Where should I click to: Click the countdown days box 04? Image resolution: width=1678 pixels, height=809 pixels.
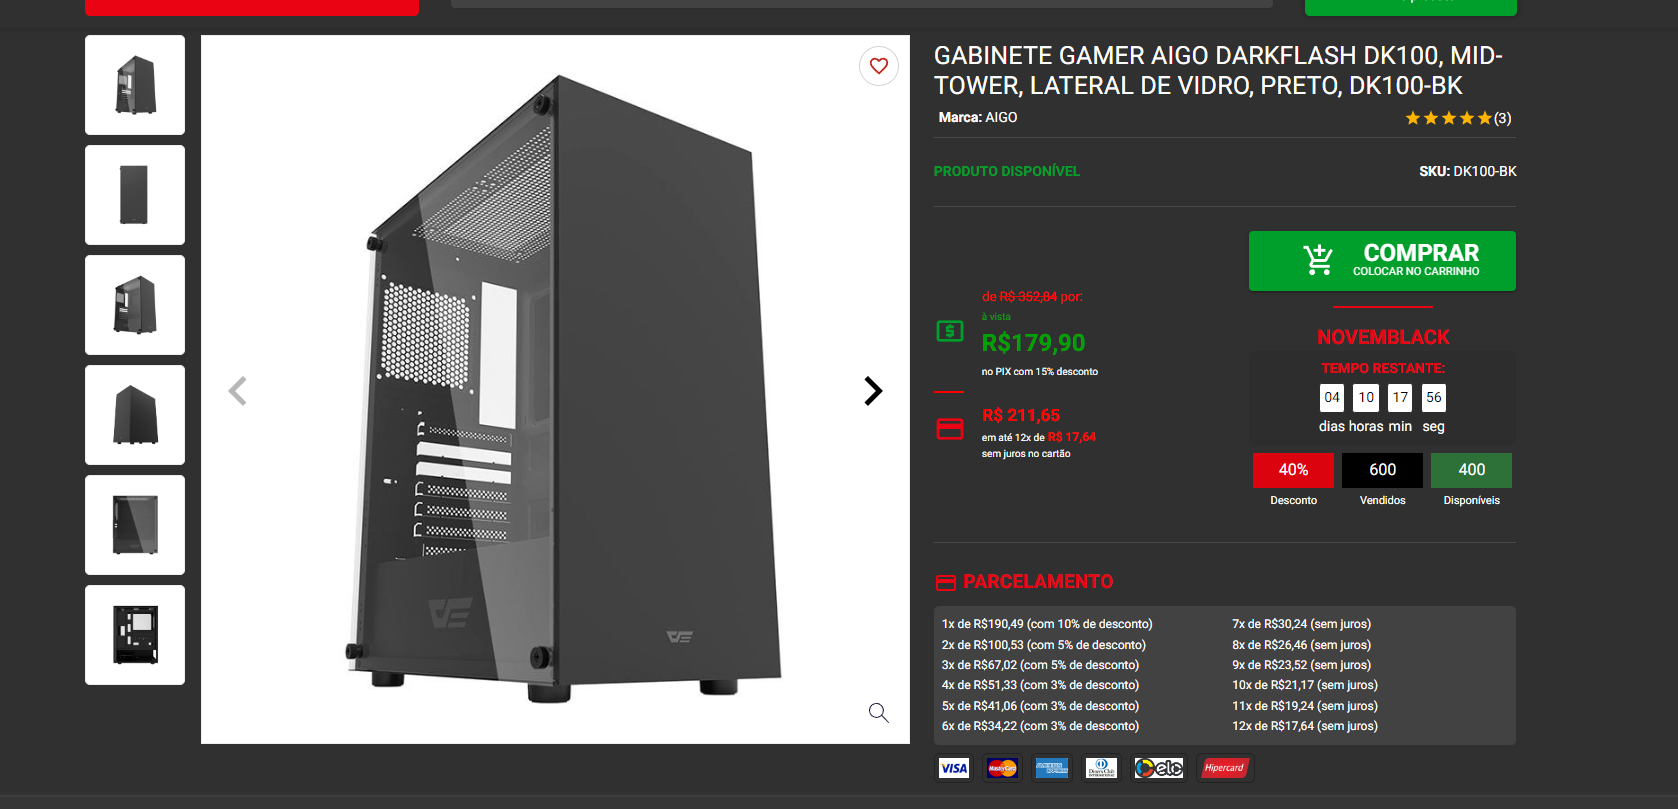click(1332, 398)
